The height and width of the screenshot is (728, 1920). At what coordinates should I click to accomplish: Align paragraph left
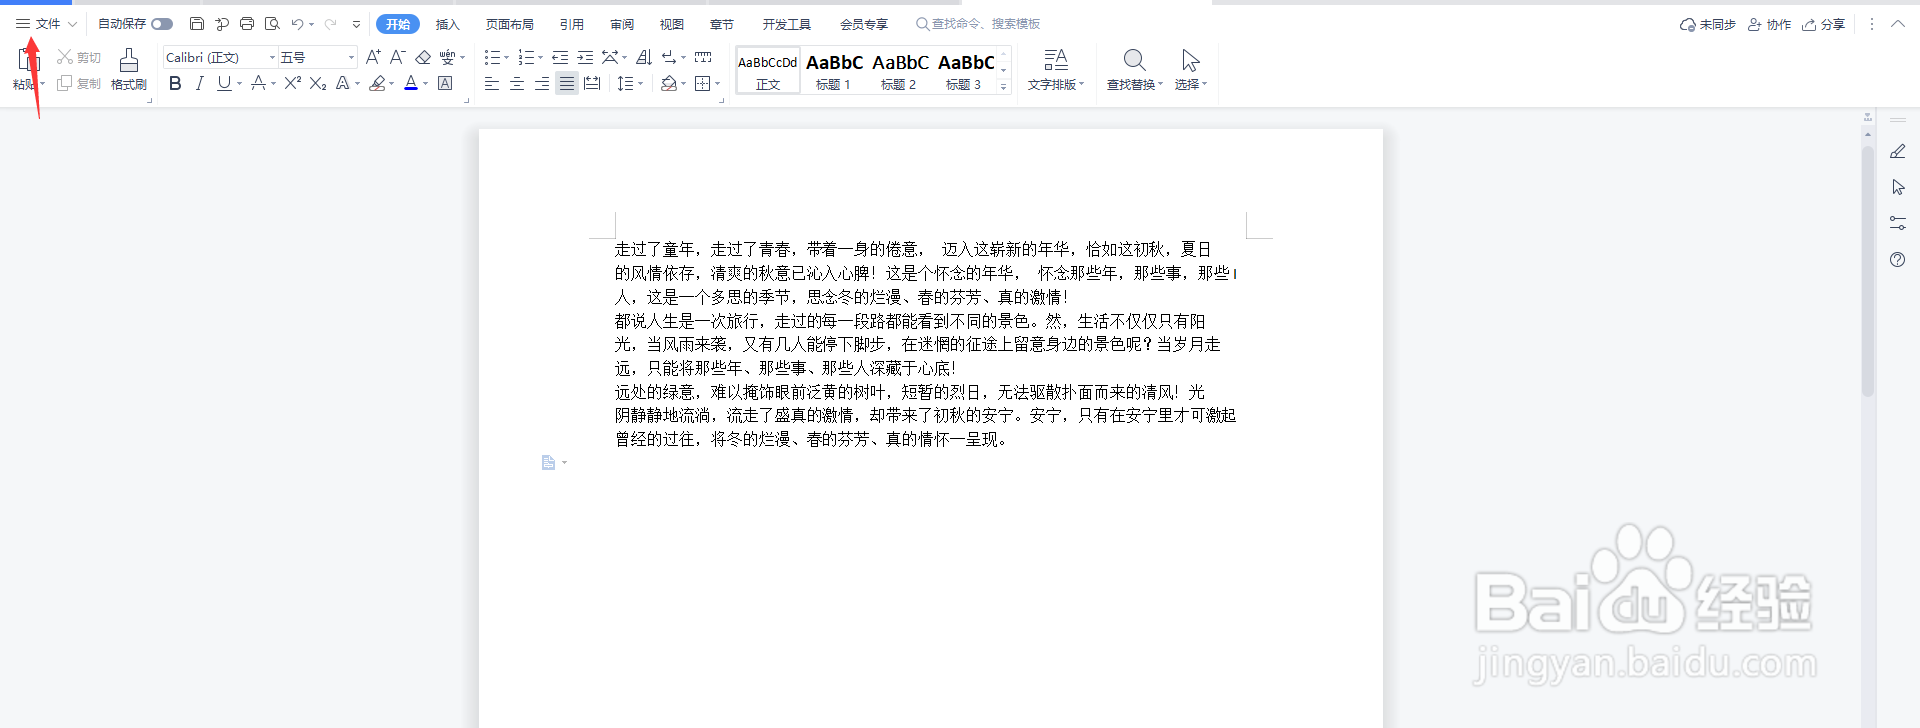492,83
